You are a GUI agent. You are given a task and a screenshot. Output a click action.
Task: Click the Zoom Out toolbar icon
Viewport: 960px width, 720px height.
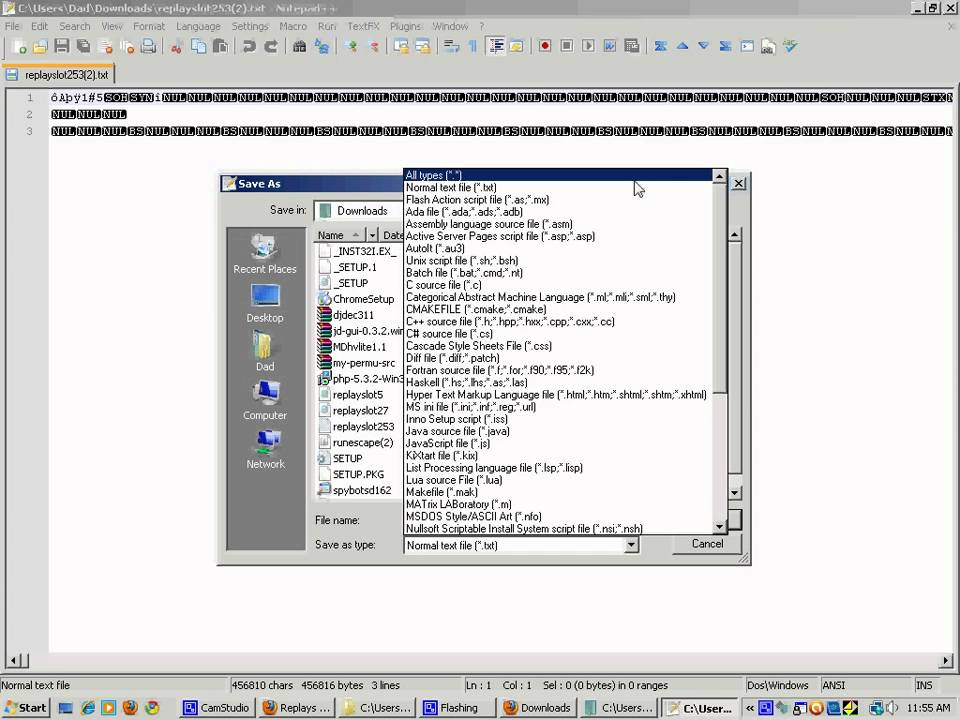372,47
